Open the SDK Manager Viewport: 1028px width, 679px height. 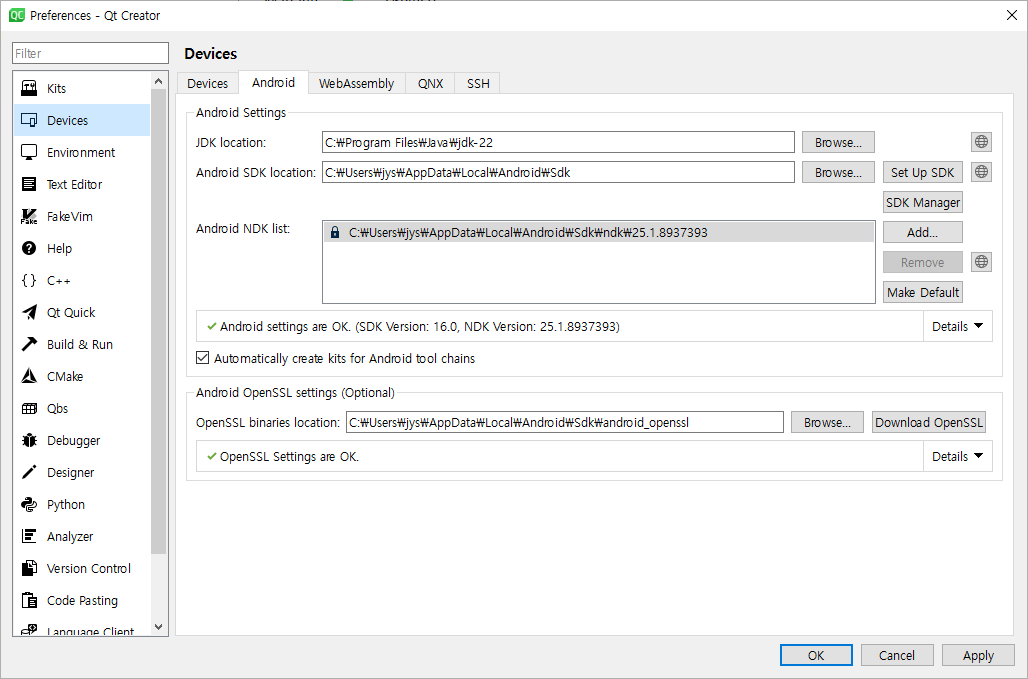922,203
